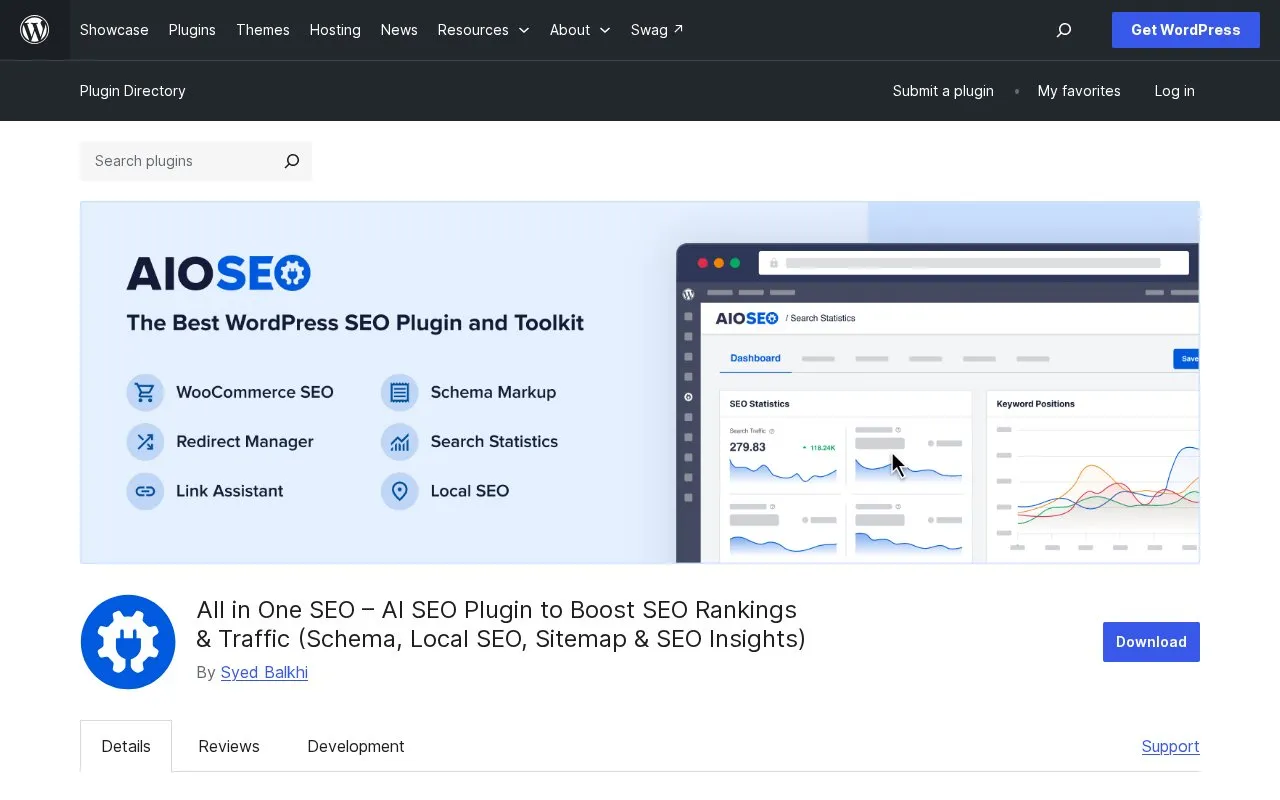
Task: Open the Showcase menu item
Action: pos(114,30)
